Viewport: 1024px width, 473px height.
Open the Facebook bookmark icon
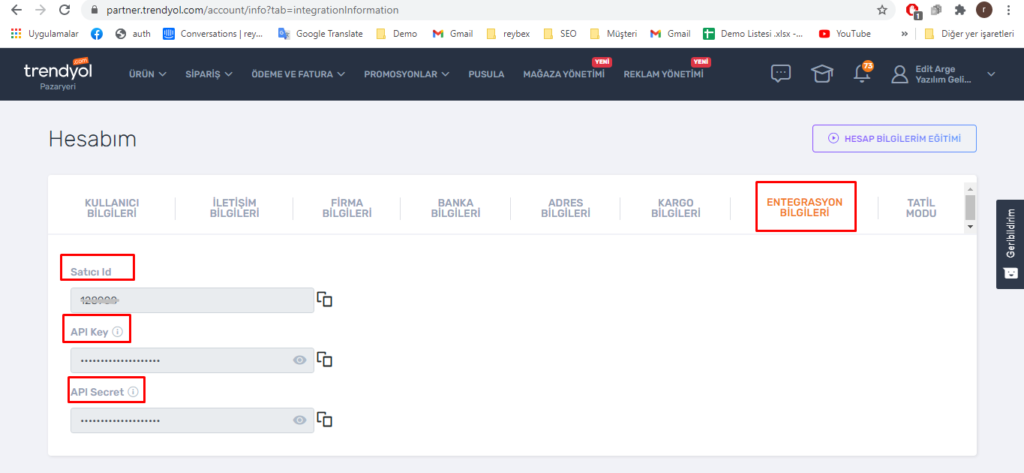(x=97, y=33)
